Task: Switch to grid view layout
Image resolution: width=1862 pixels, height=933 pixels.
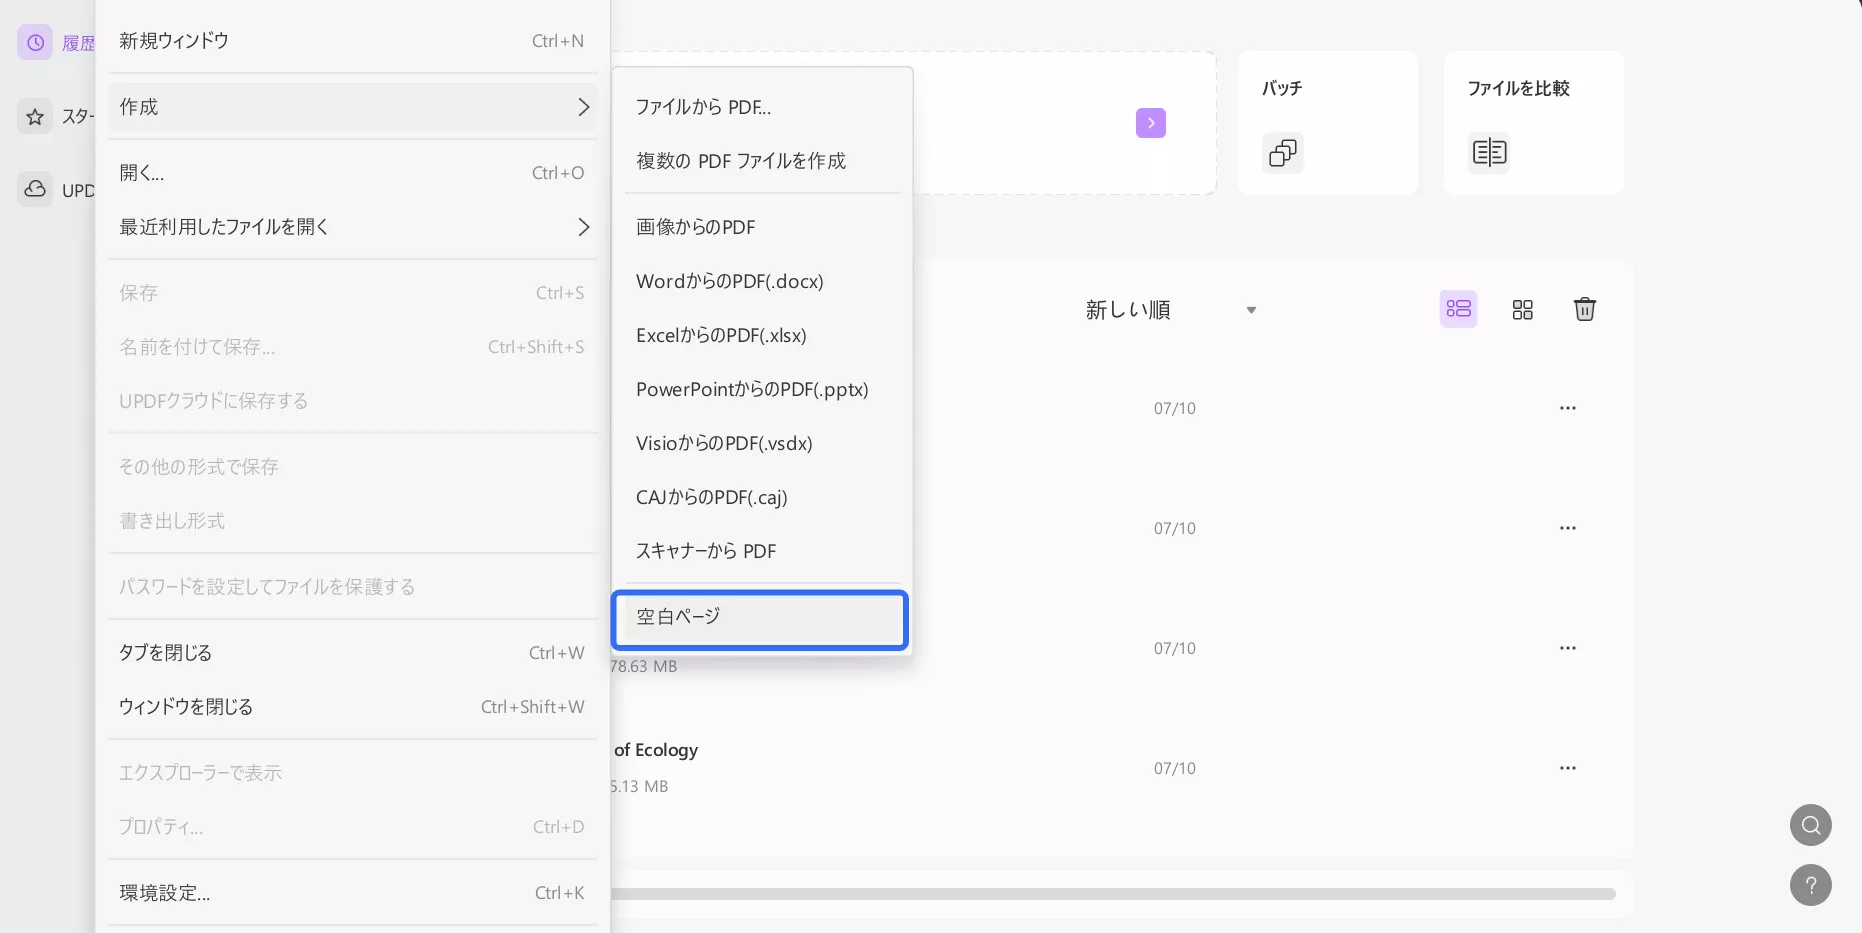Action: 1522,309
